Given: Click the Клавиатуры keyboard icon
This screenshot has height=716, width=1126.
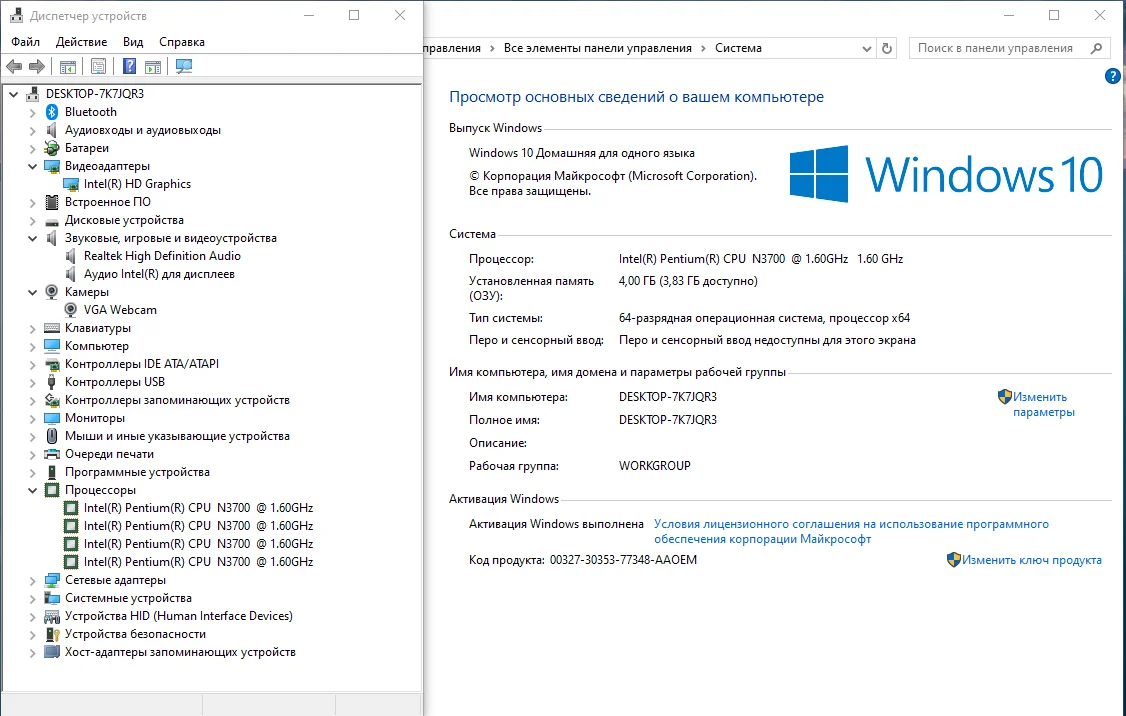Looking at the screenshot, I should point(52,328).
